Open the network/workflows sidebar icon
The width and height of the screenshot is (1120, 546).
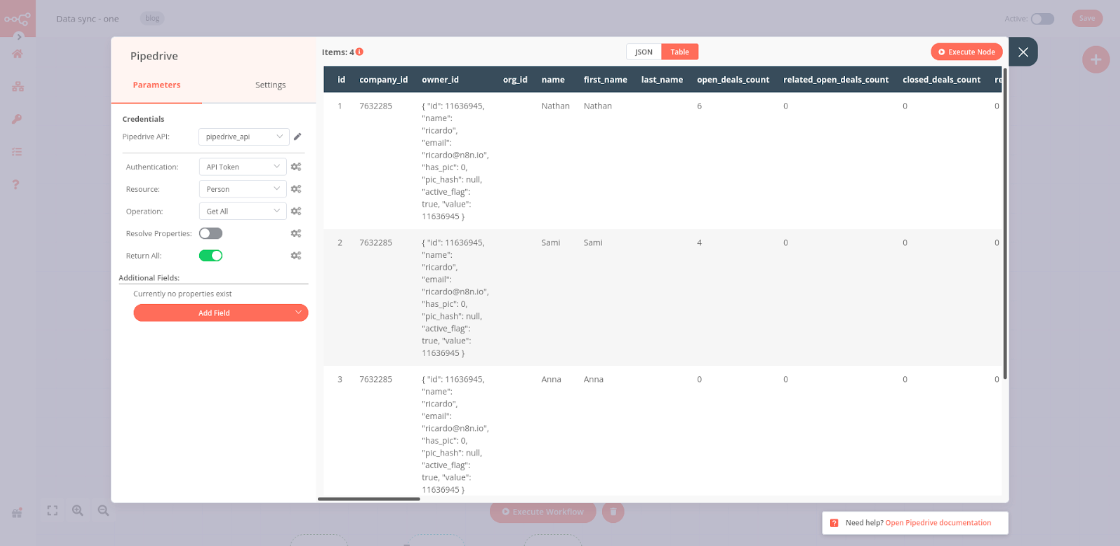tap(17, 86)
